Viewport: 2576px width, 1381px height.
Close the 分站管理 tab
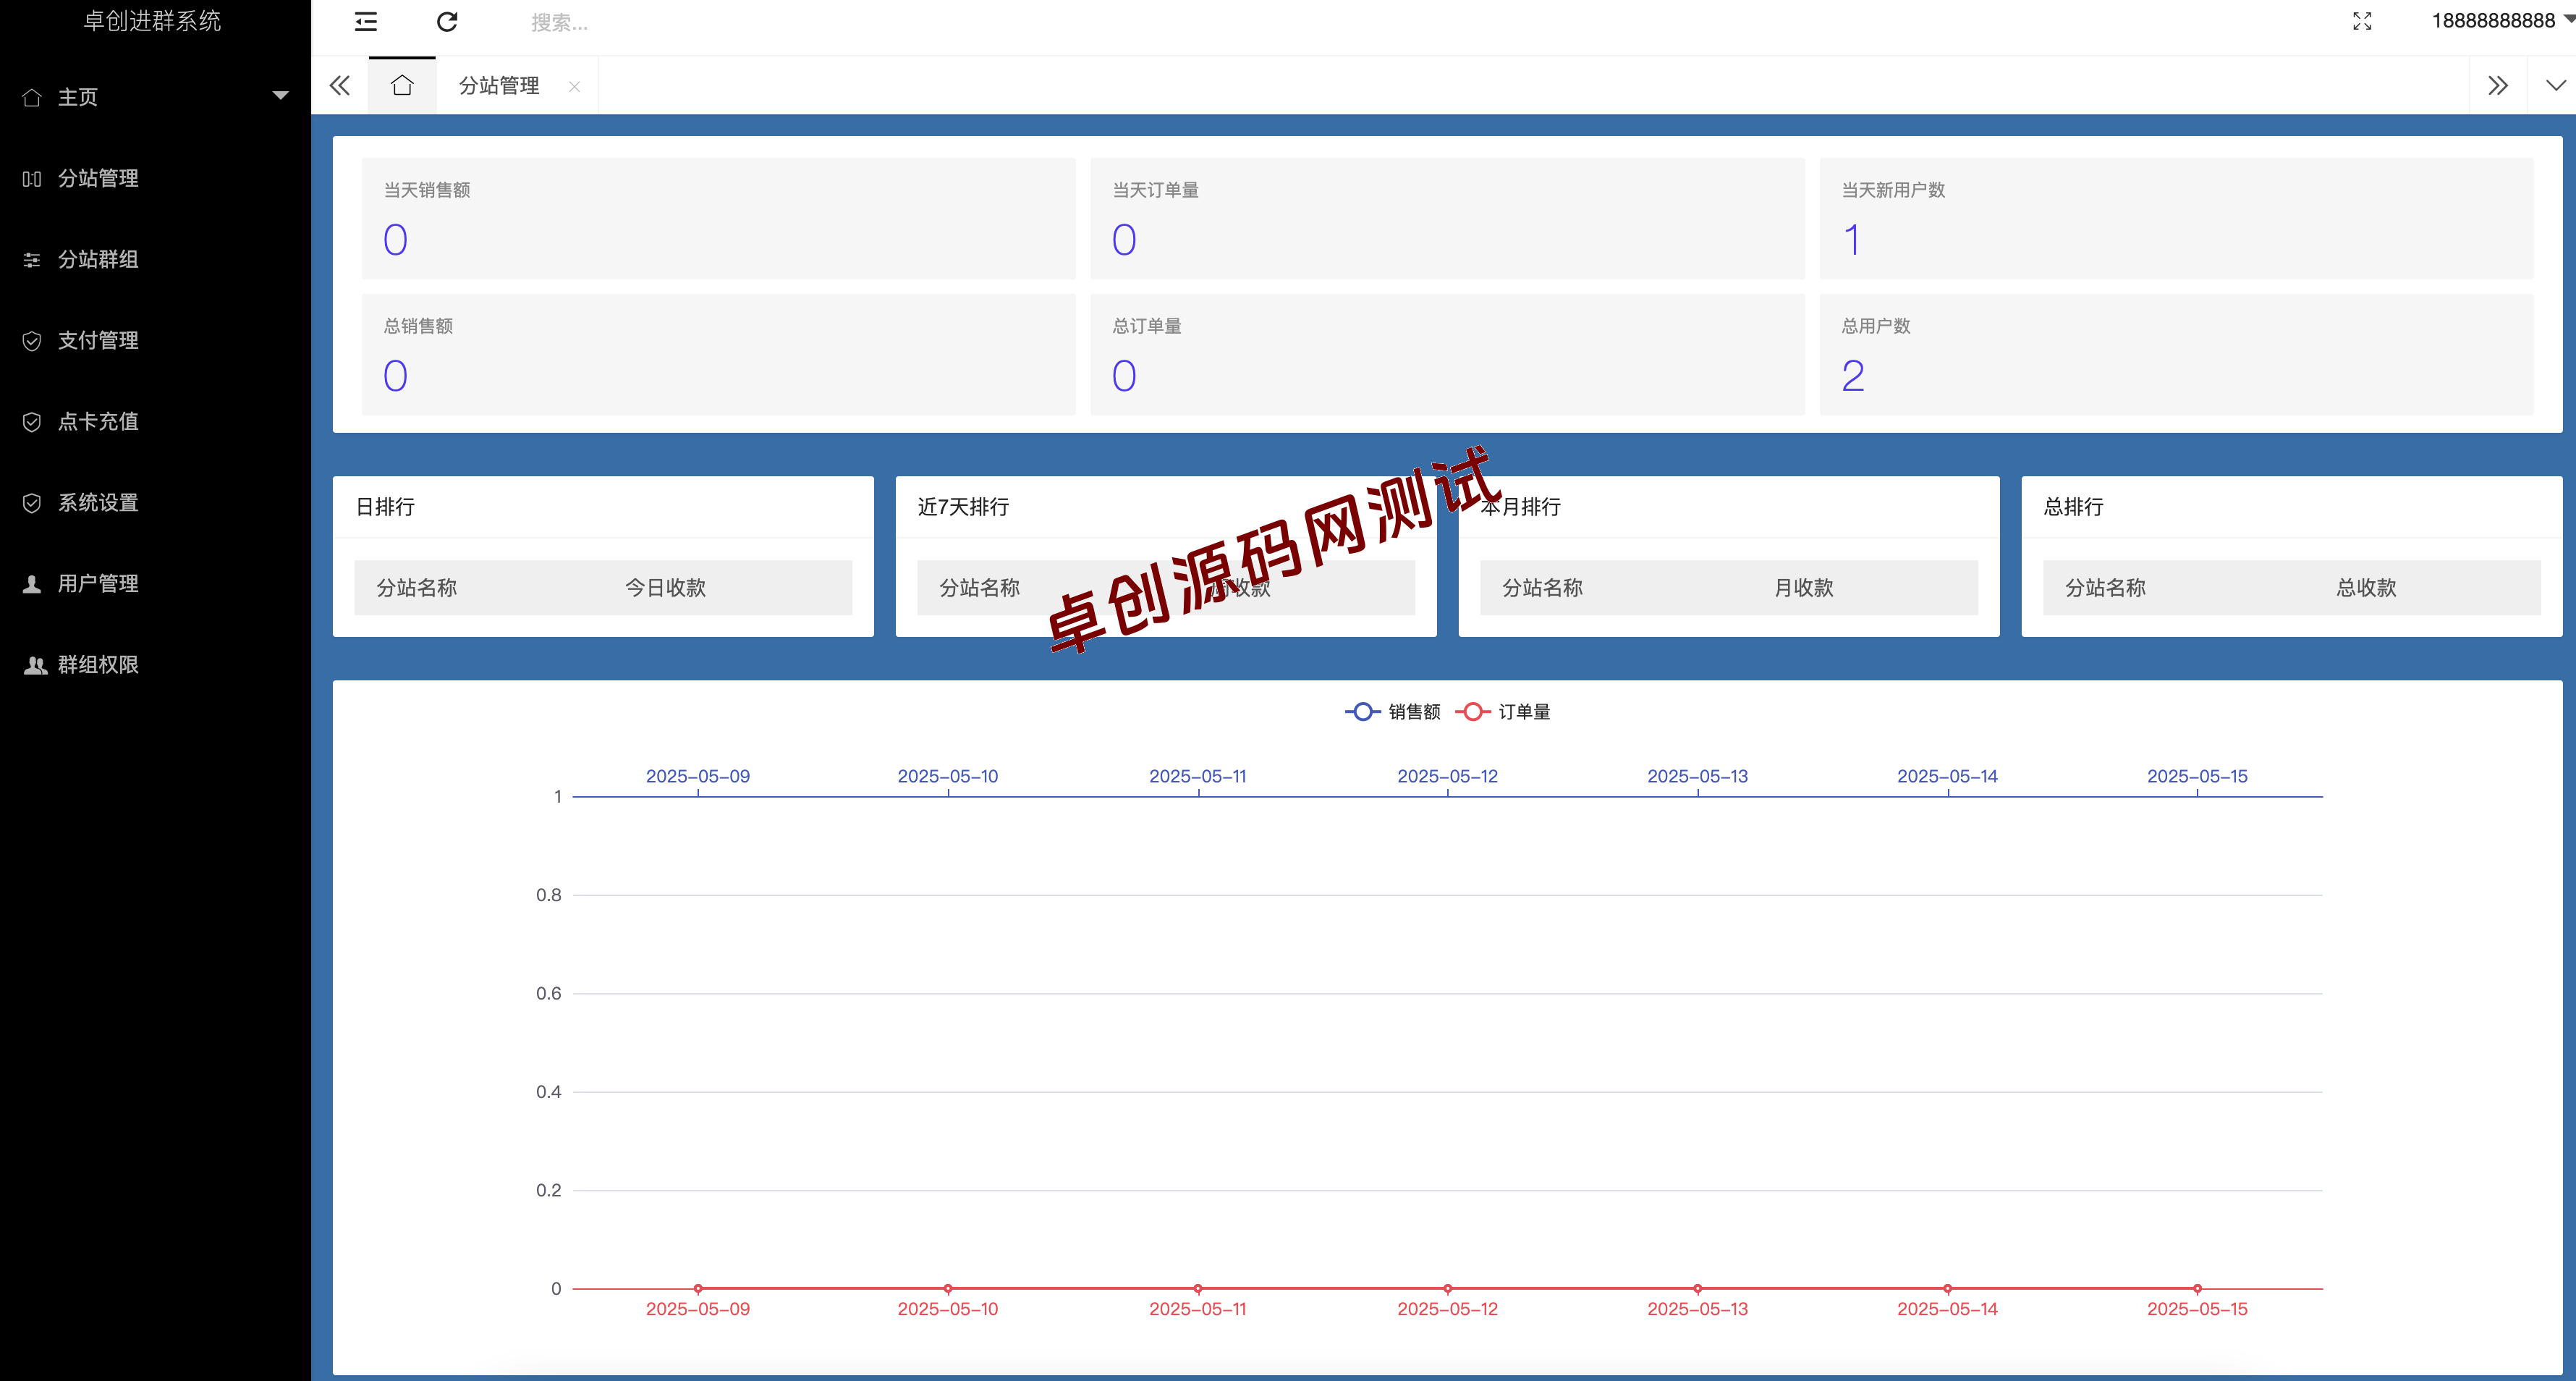pos(574,87)
